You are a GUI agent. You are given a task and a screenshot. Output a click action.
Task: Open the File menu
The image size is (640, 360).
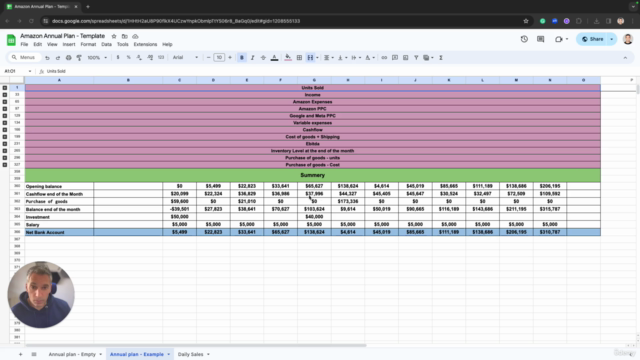[x=24, y=44]
